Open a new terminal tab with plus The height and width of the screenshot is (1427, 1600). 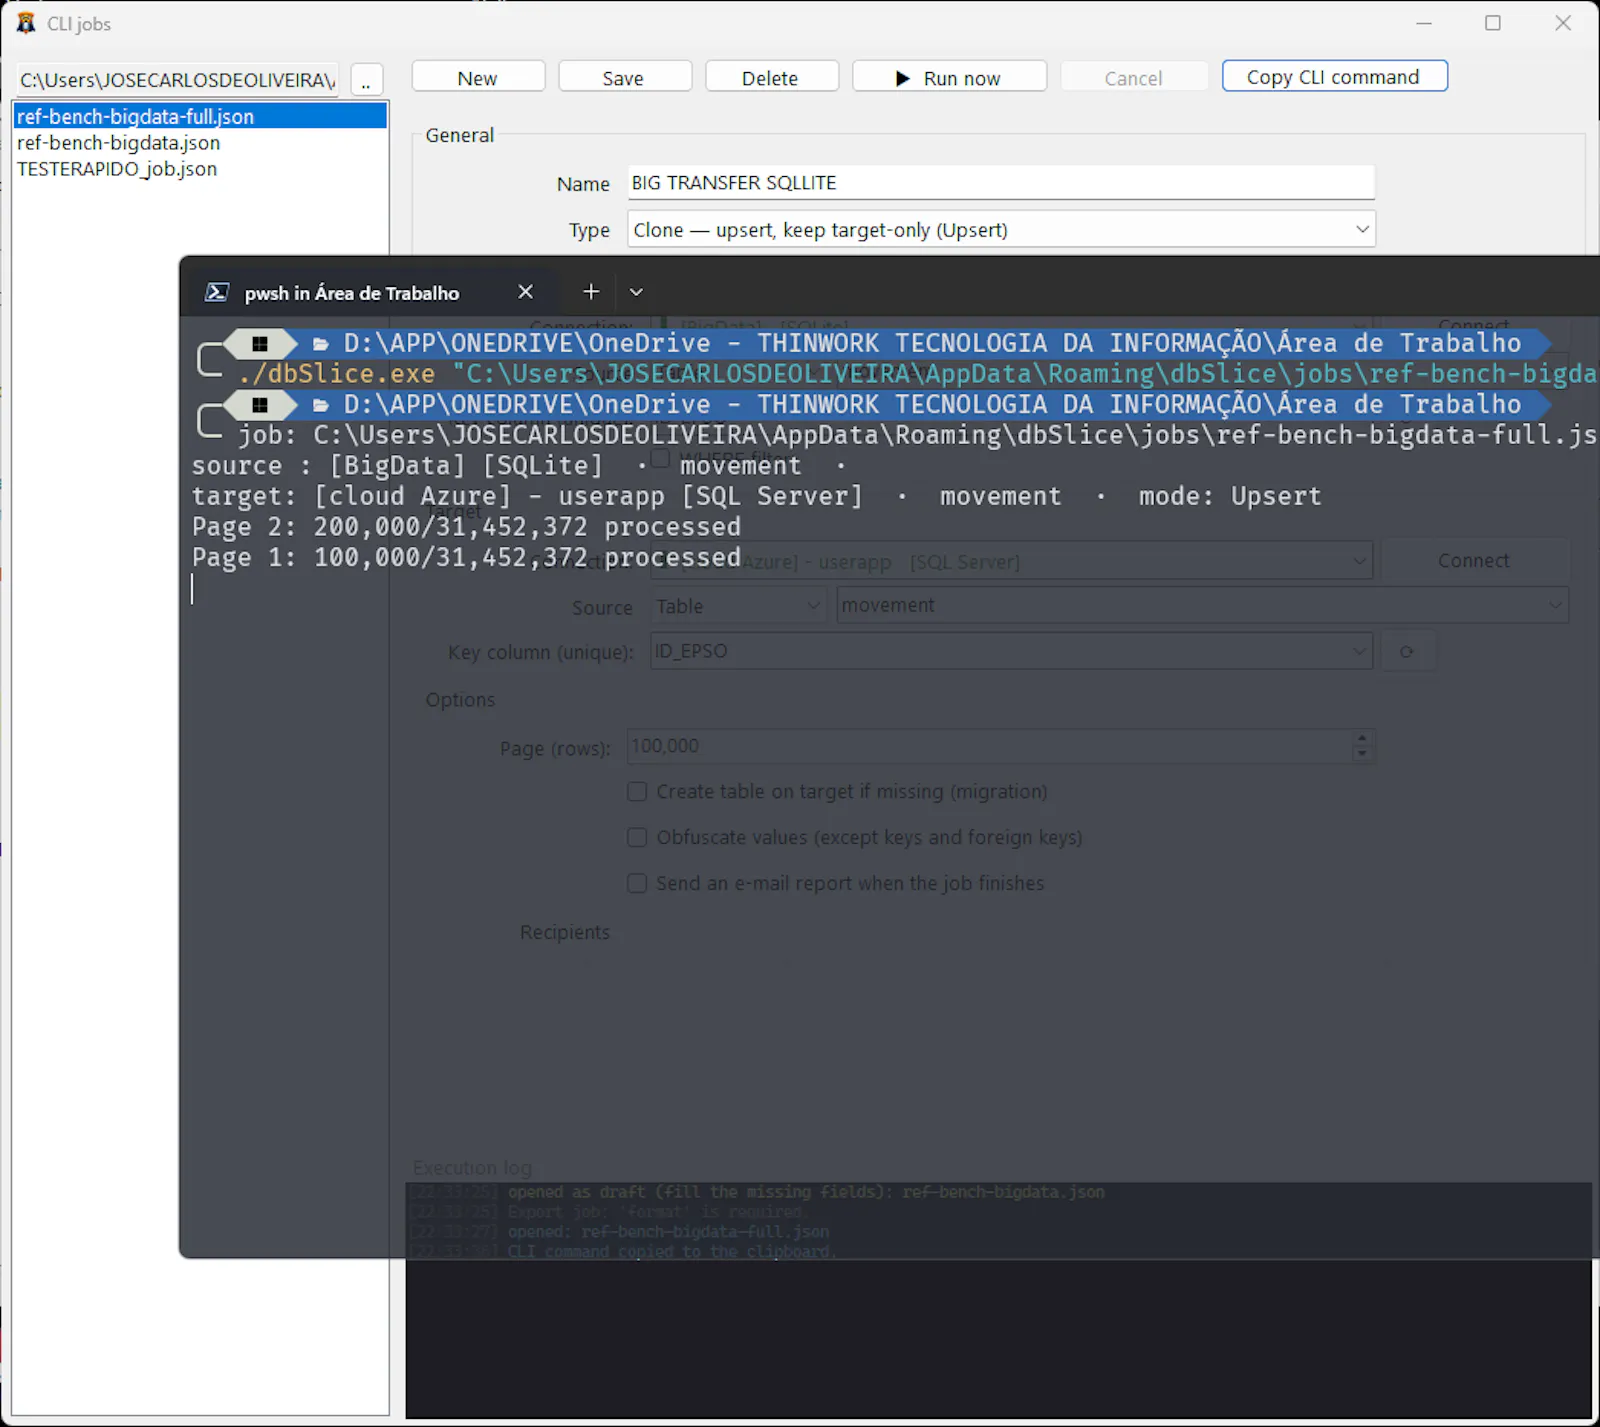(x=591, y=292)
